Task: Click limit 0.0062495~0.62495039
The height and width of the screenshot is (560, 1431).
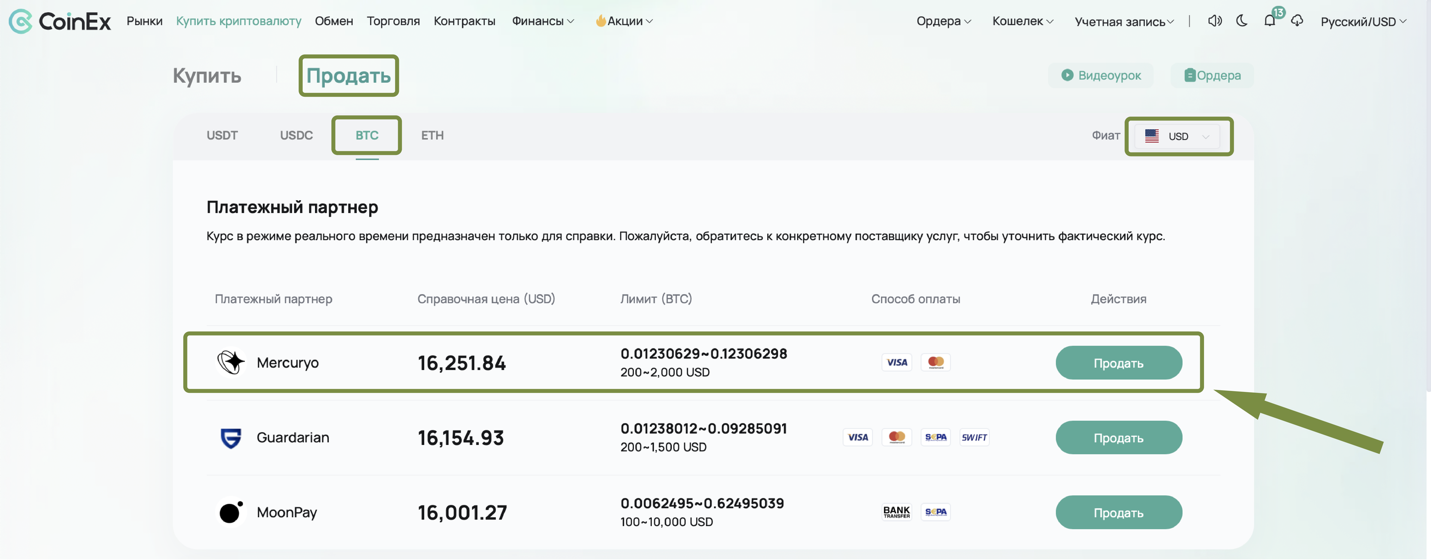Action: [x=702, y=503]
